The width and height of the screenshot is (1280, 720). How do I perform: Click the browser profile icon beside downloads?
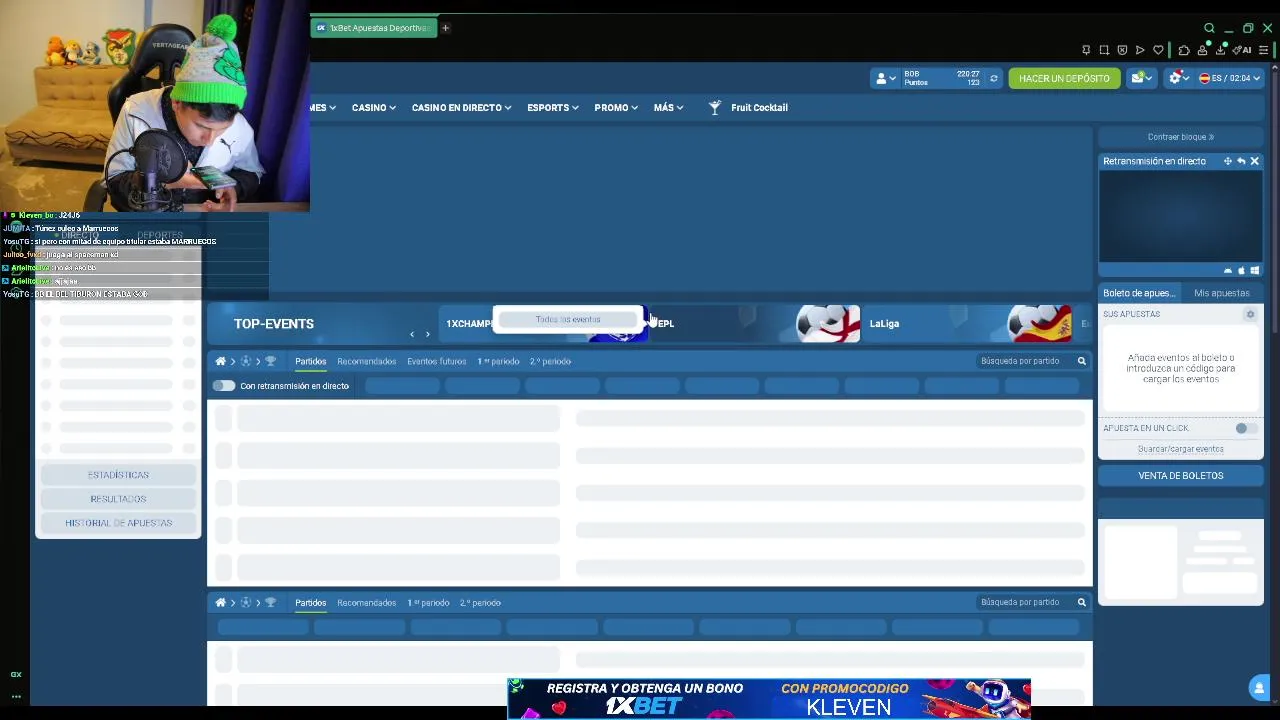click(x=1202, y=50)
